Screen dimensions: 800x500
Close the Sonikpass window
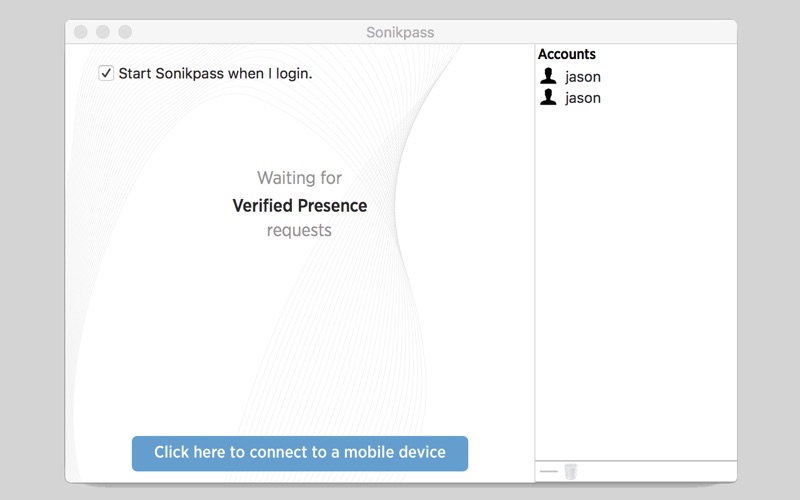[x=81, y=32]
